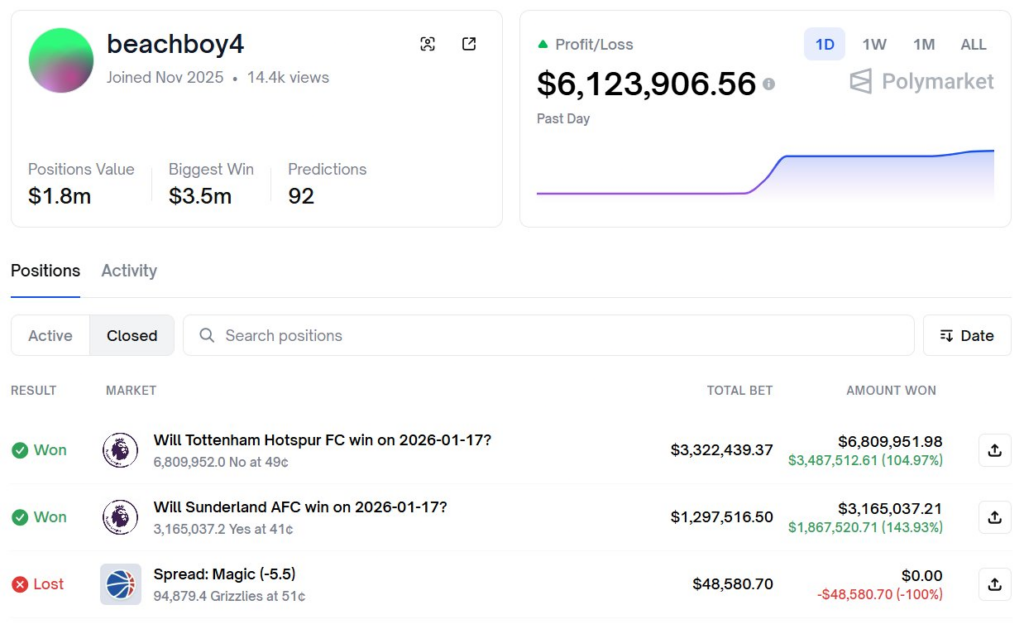Click the share icon on the Sunderland position
Screen dimensions: 1024x629
(995, 517)
